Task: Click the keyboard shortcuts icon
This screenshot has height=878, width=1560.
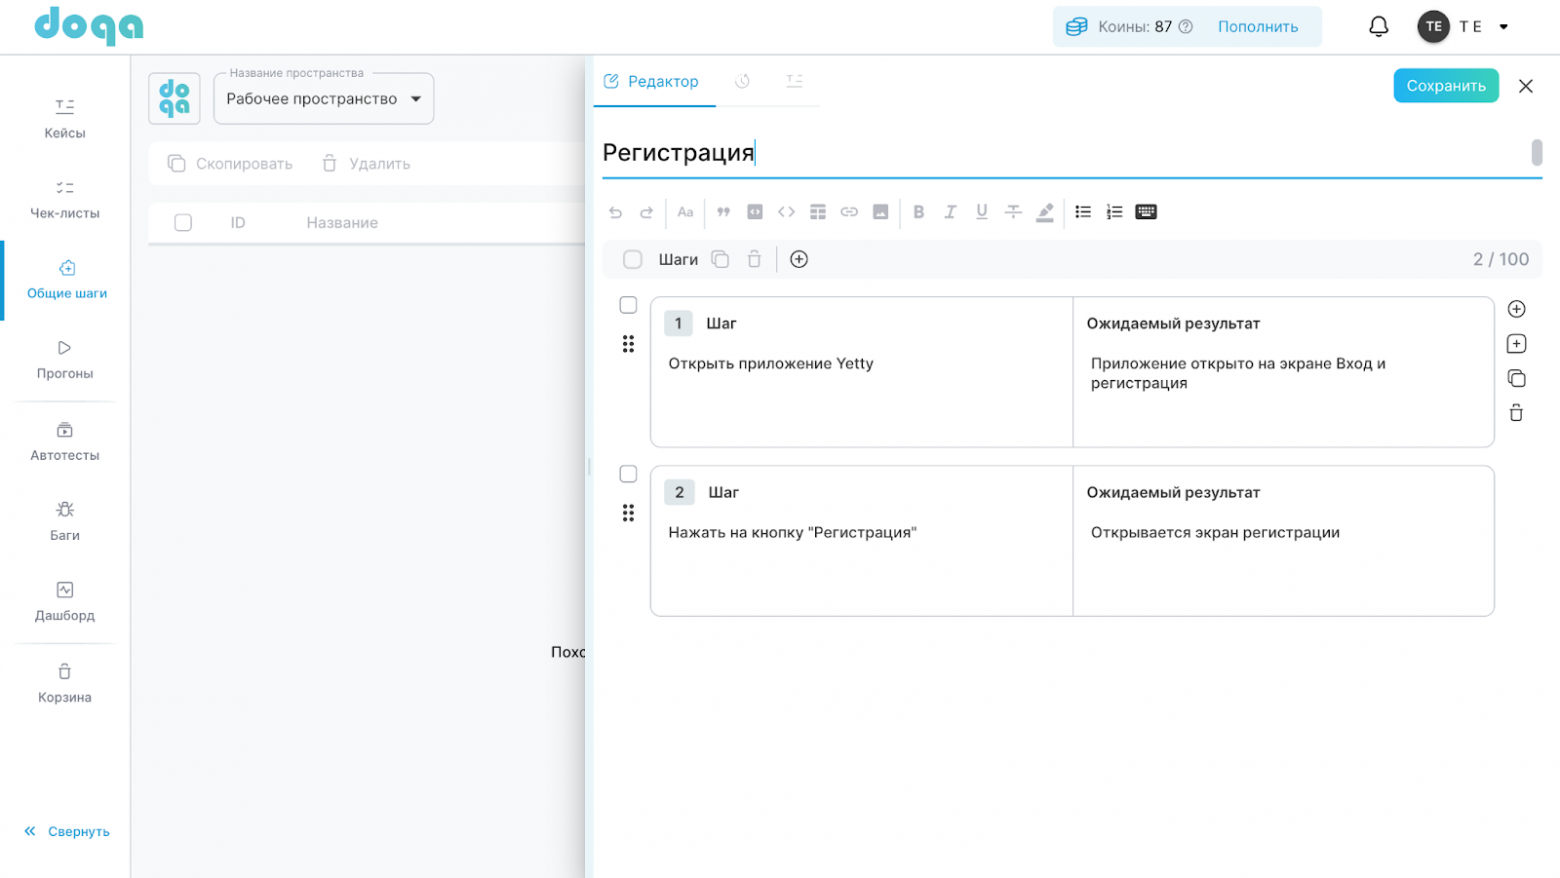Action: [1146, 212]
